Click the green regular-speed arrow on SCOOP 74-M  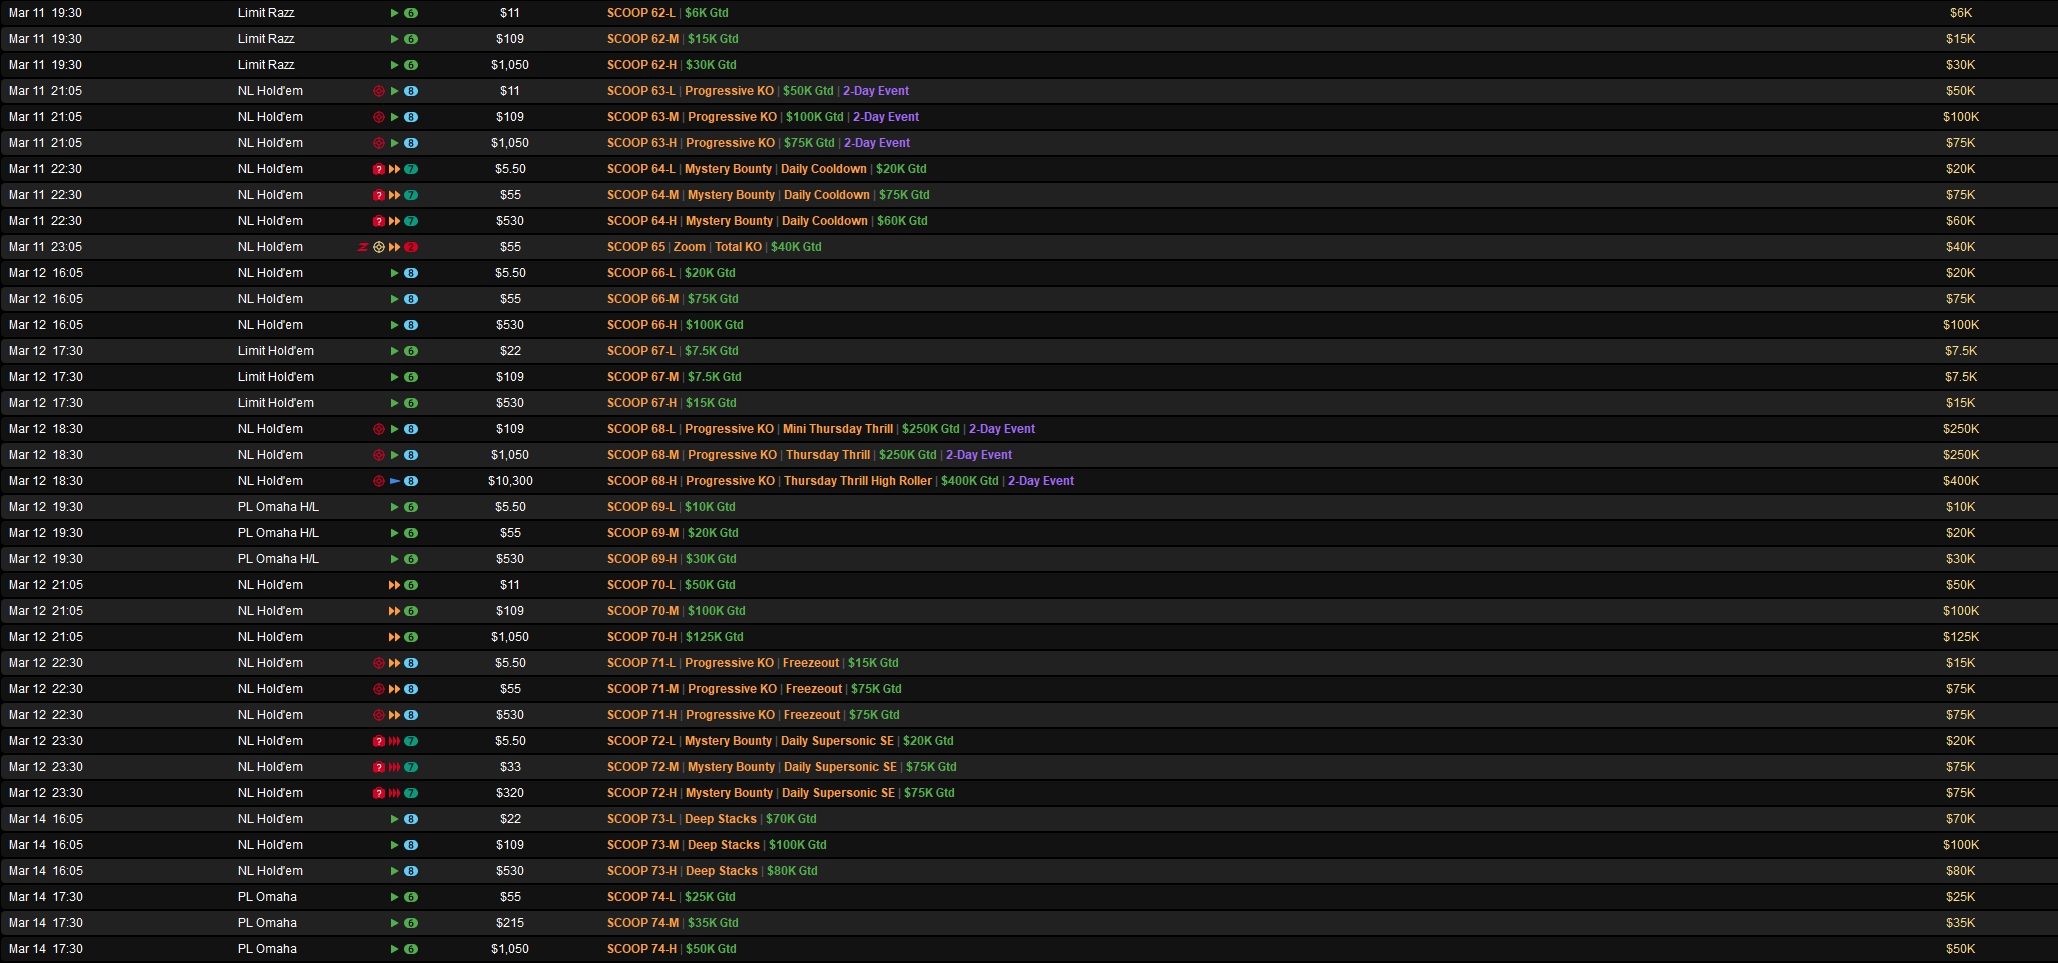pos(395,923)
